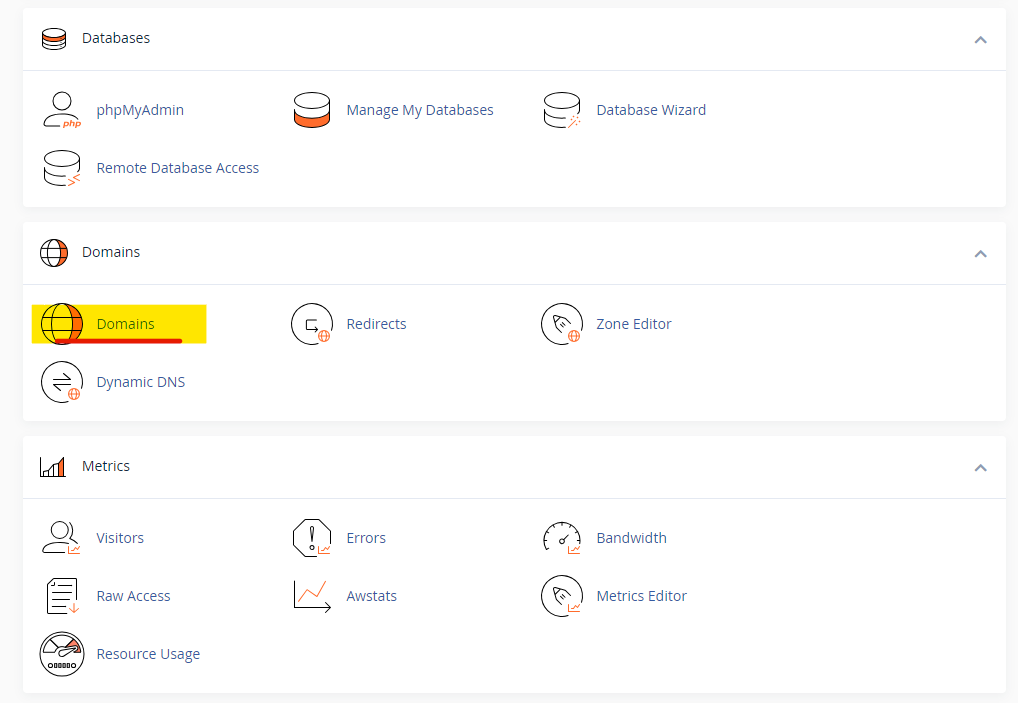
Task: Click the Databases section header title
Action: 116,38
